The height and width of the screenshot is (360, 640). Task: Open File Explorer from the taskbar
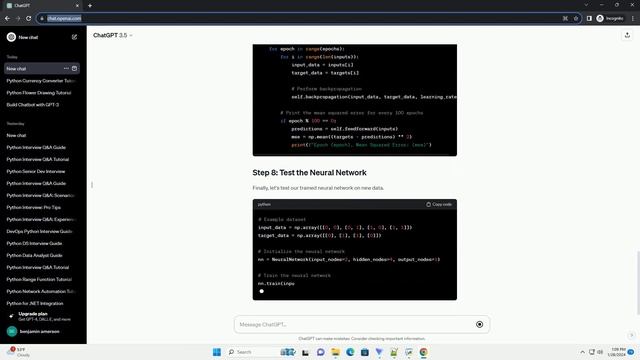tap(336, 352)
